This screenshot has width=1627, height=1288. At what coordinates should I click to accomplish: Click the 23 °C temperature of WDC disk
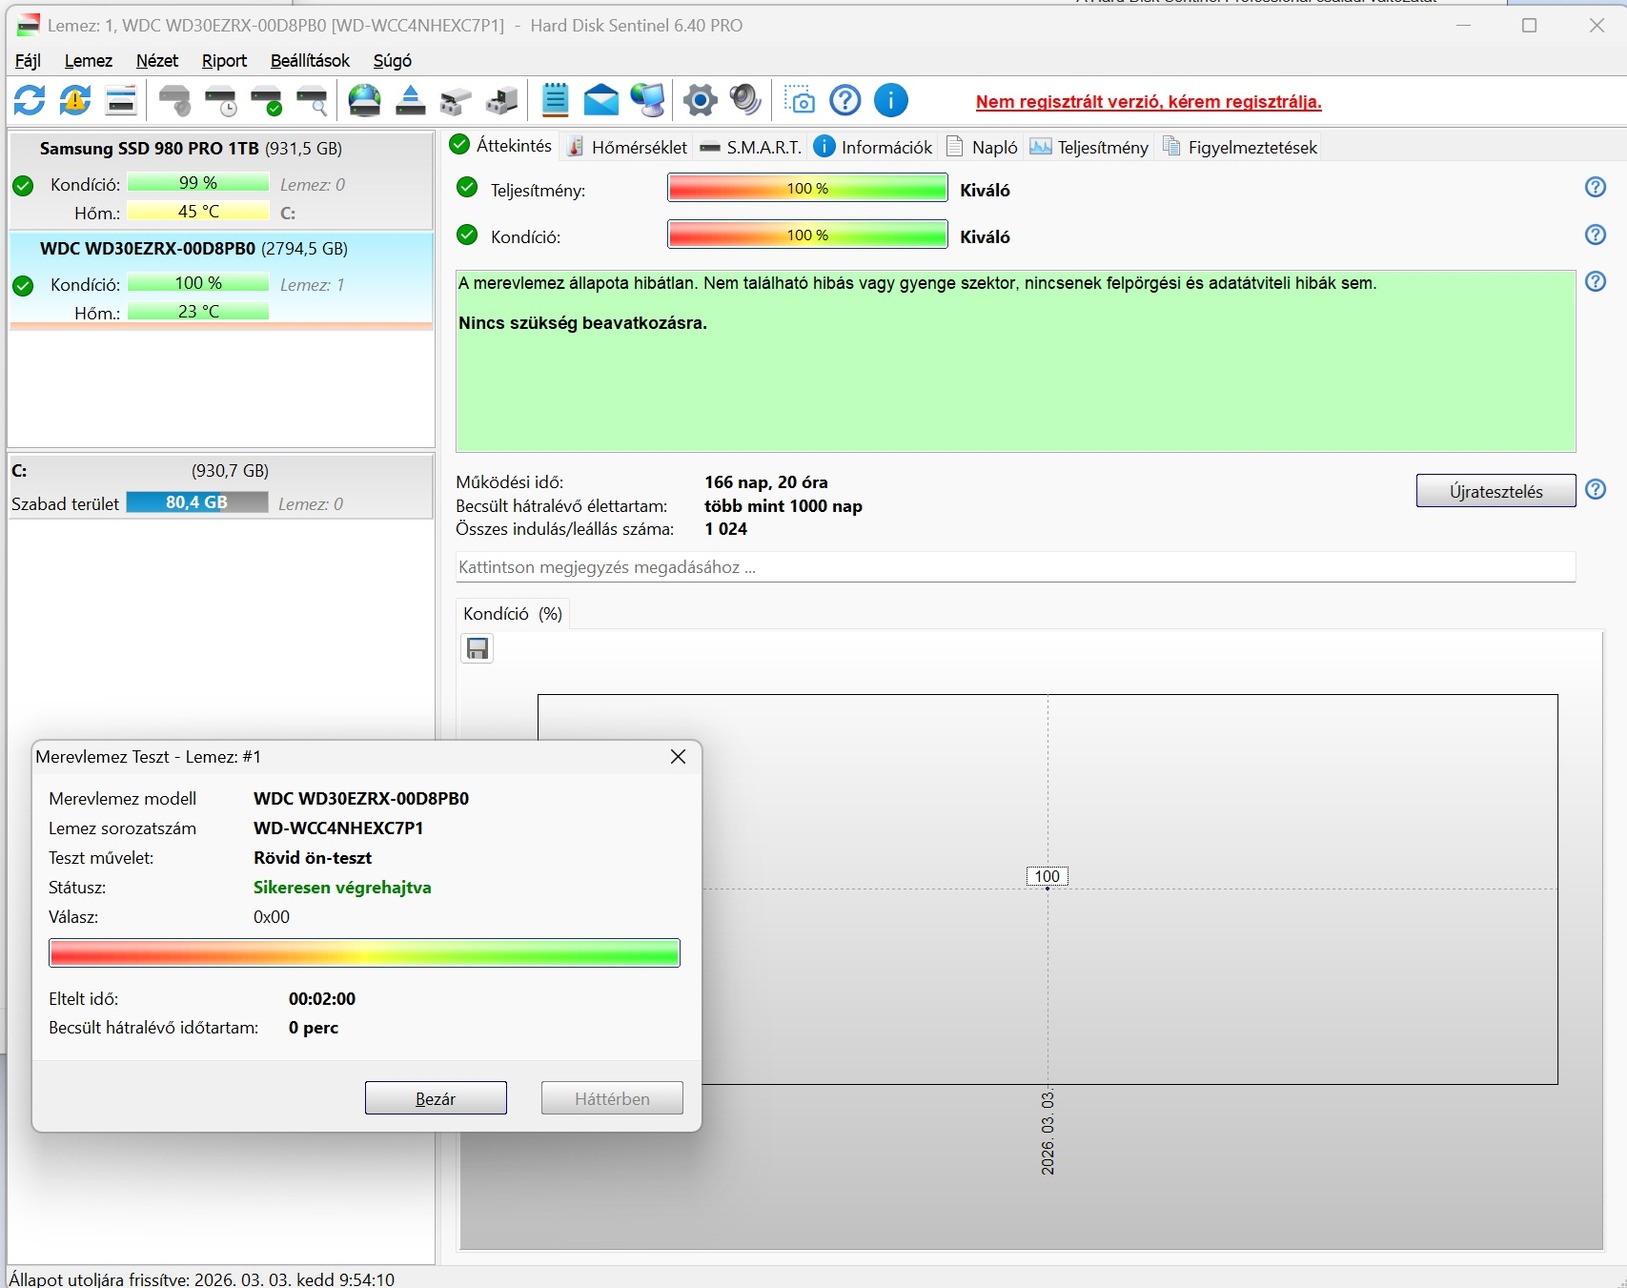(198, 312)
